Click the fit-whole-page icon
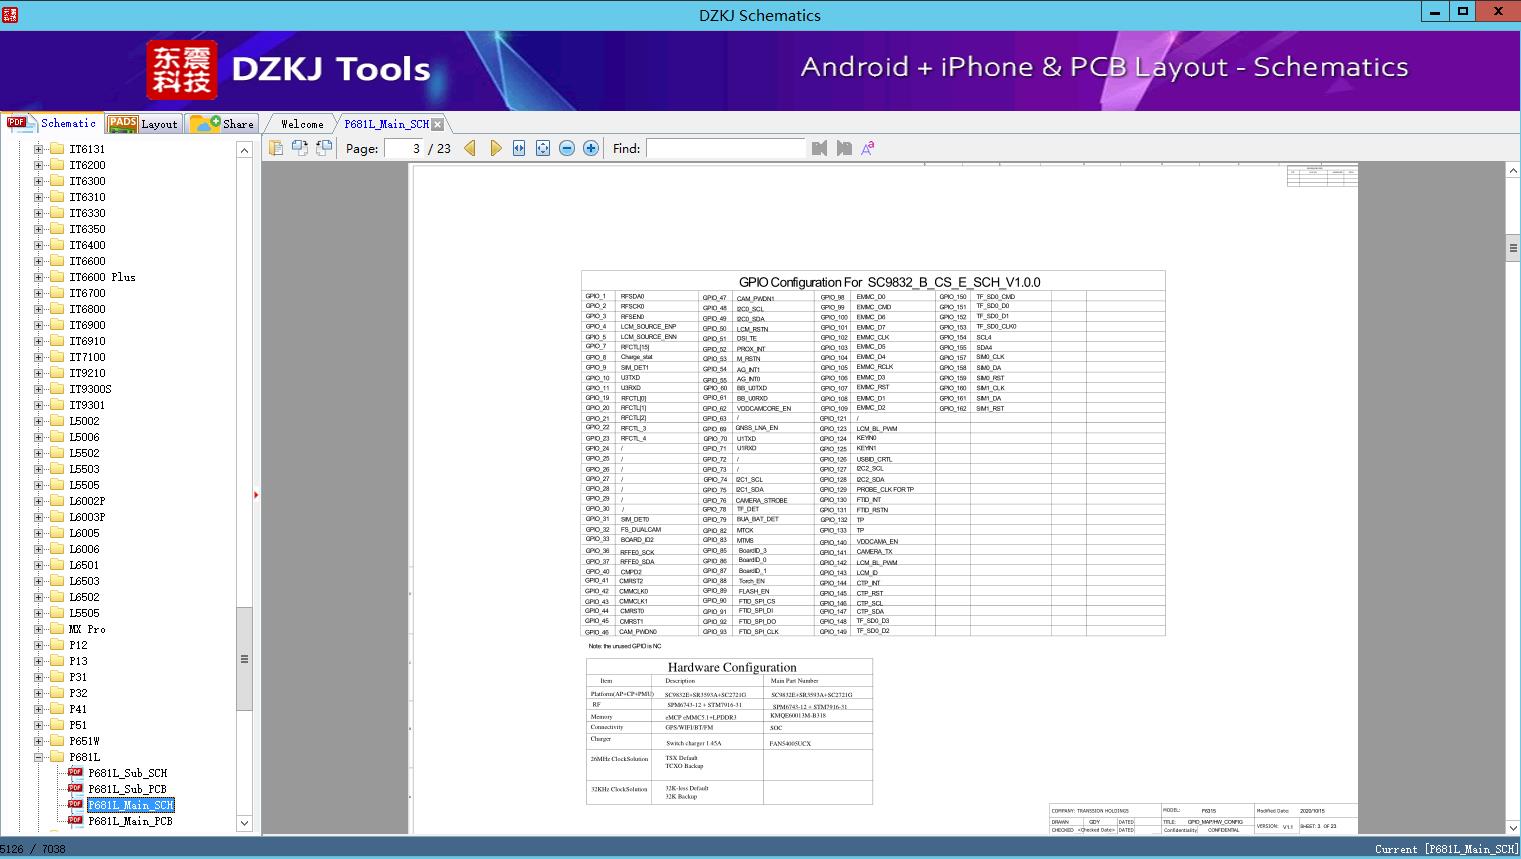This screenshot has width=1521, height=859. click(x=543, y=148)
